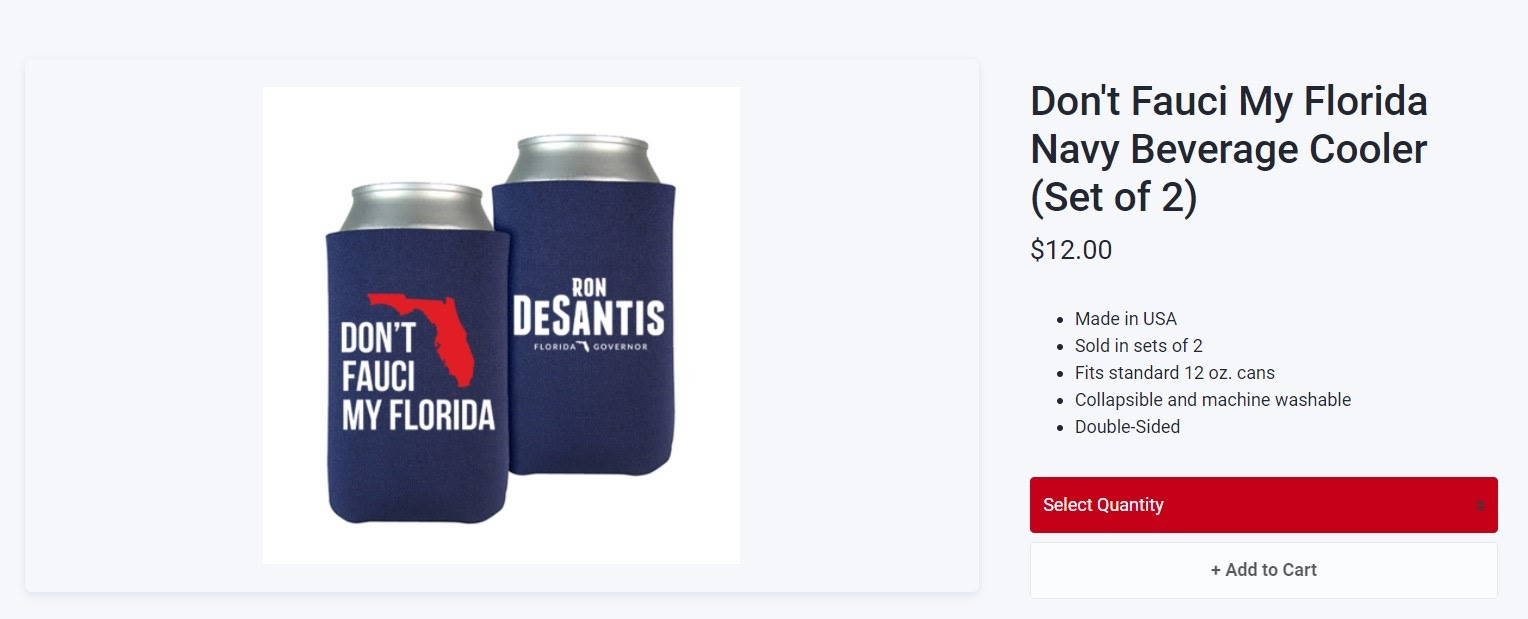Image resolution: width=1528 pixels, height=619 pixels.
Task: Select the product title heading text
Action: pos(1229,149)
